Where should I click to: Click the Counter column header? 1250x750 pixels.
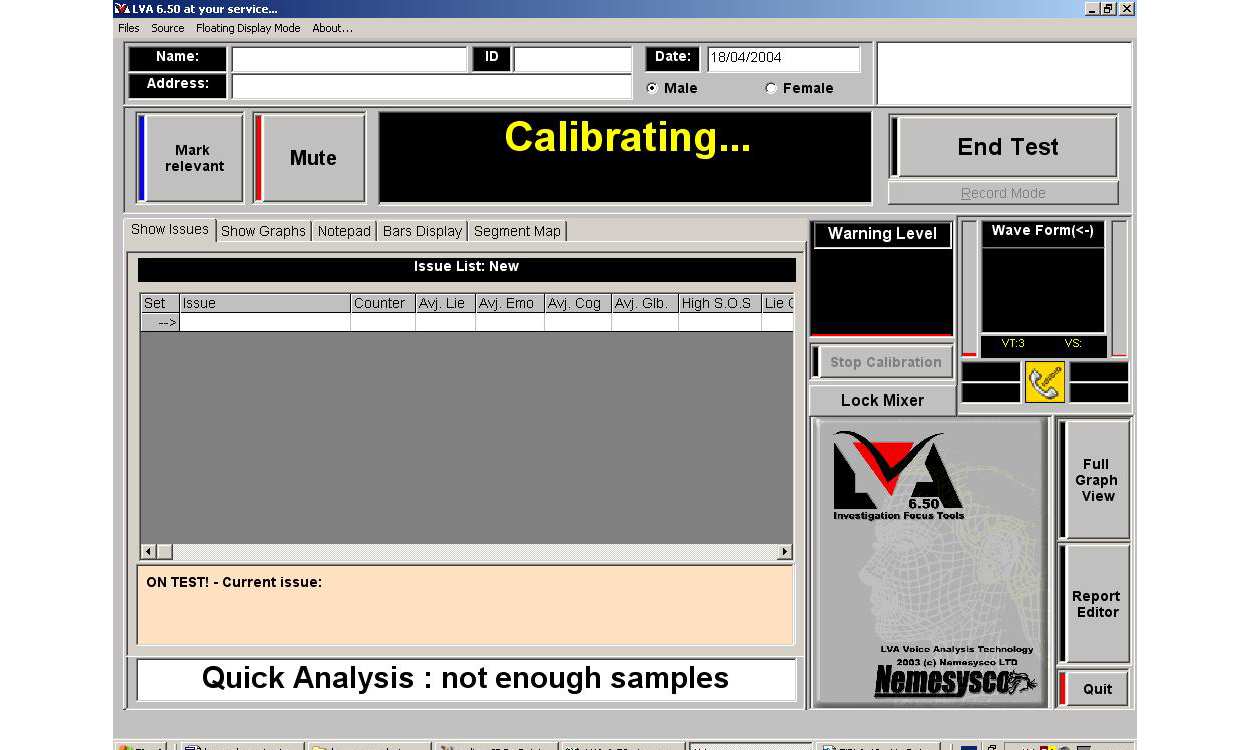tap(383, 303)
